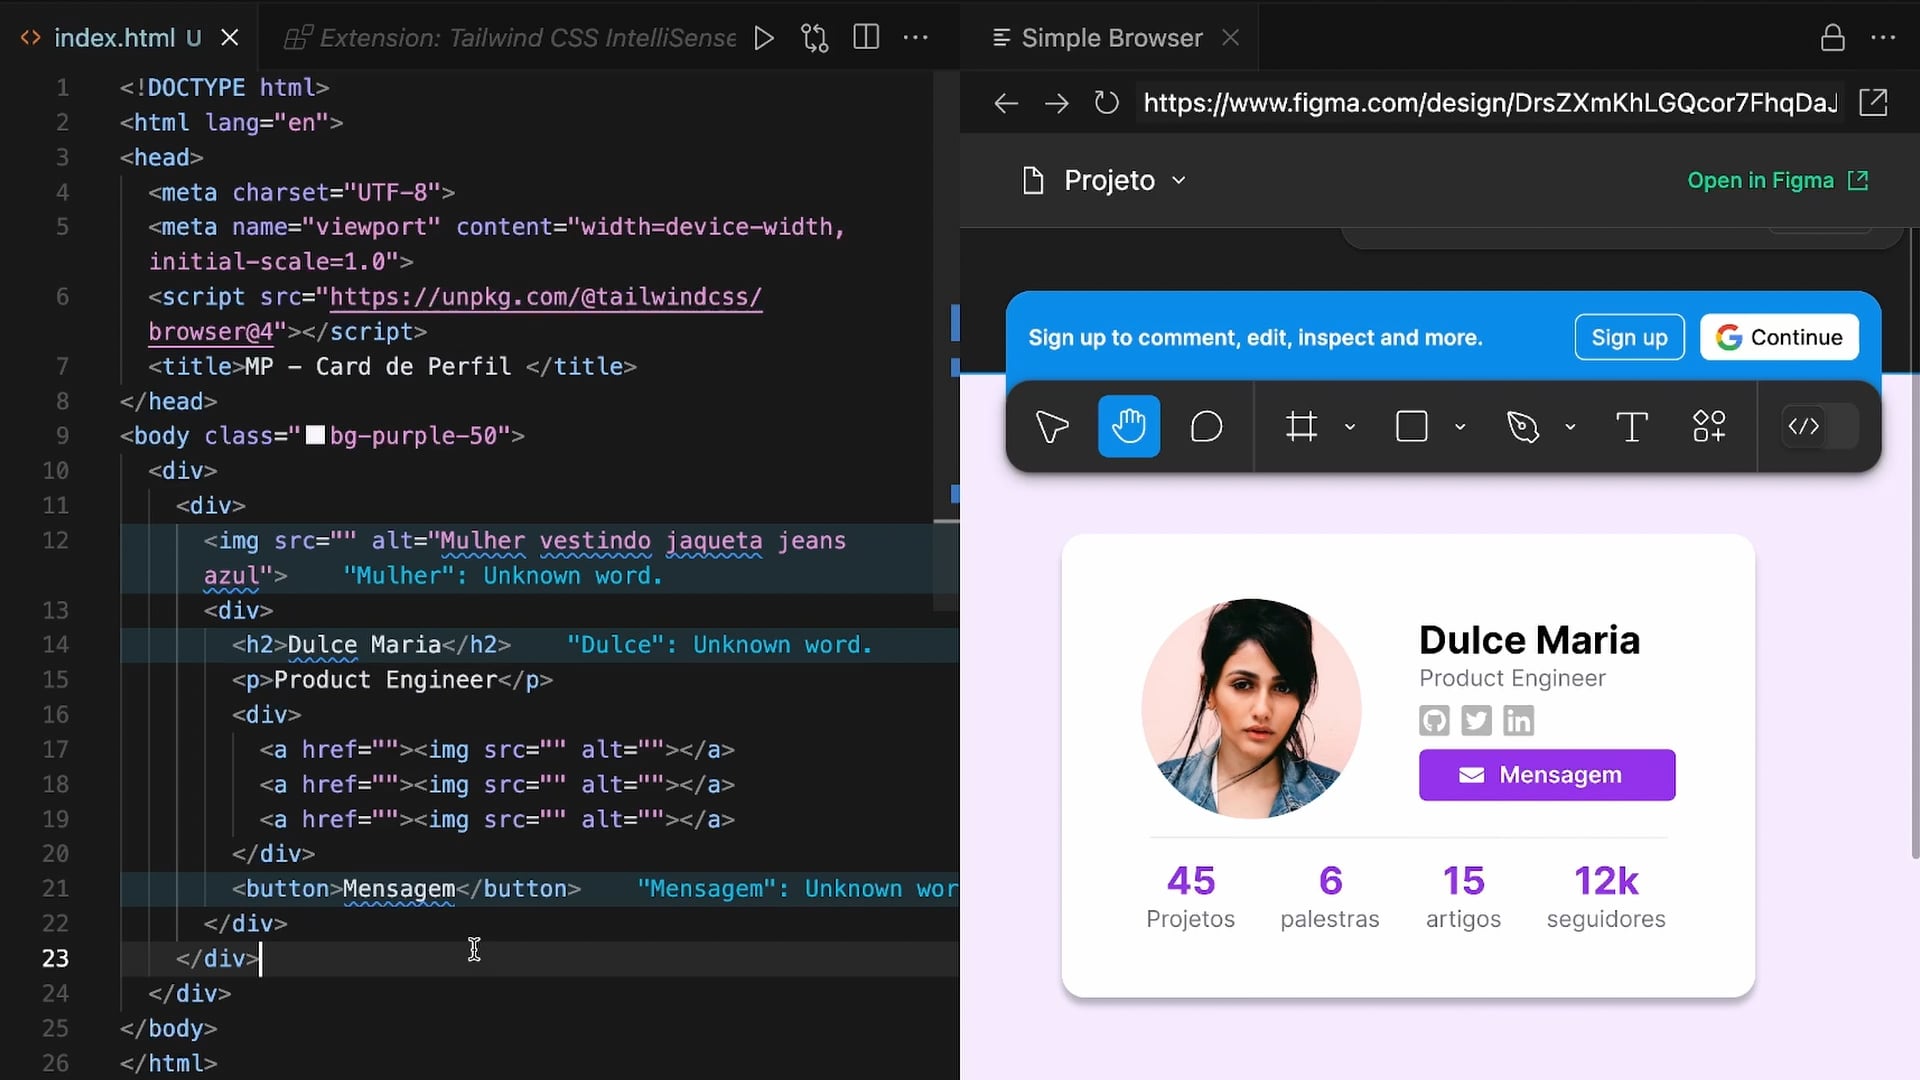Select the Comment tool bubble icon
Viewport: 1920px width, 1080px height.
(x=1206, y=427)
